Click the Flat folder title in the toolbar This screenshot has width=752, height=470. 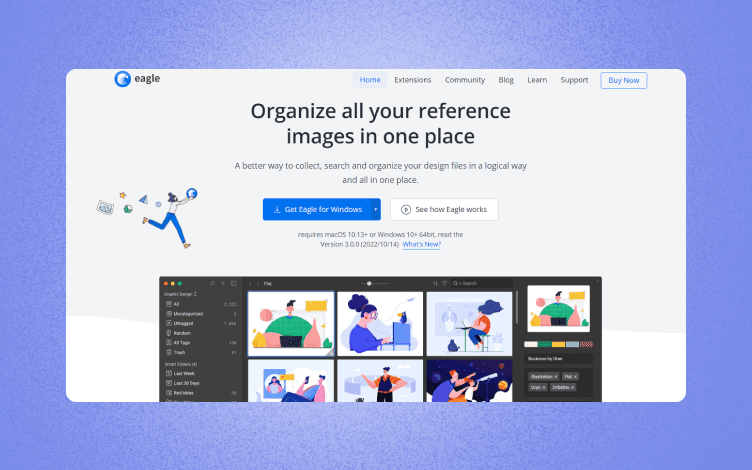pos(268,284)
